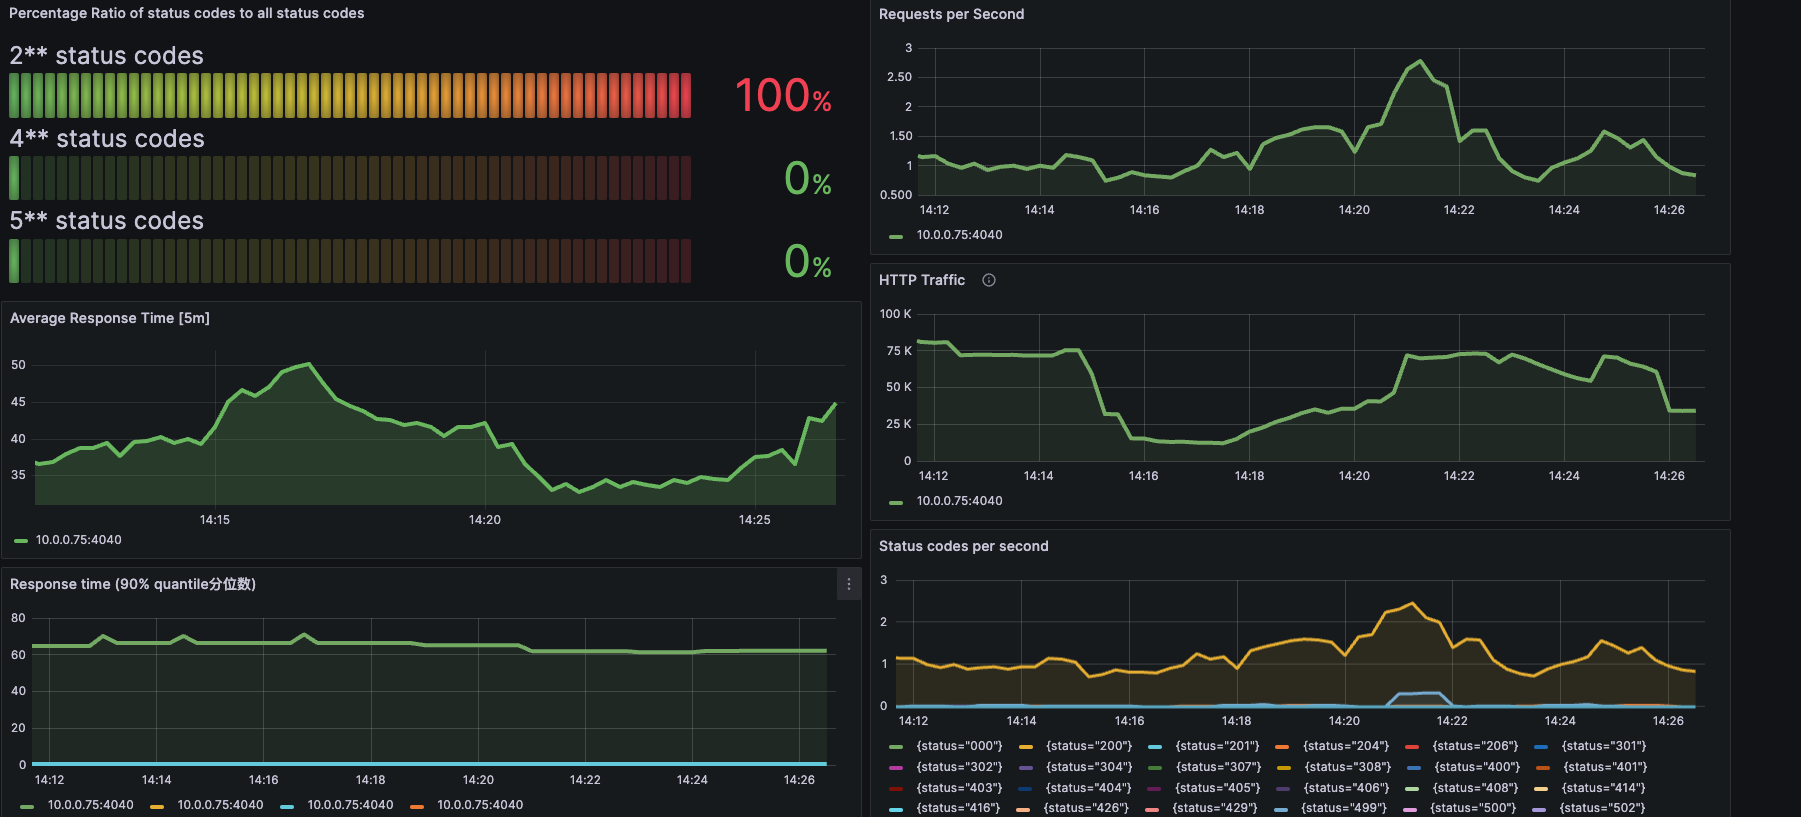1801x817 pixels.
Task: Select the {status="308"} legend entry
Action: tap(1348, 767)
